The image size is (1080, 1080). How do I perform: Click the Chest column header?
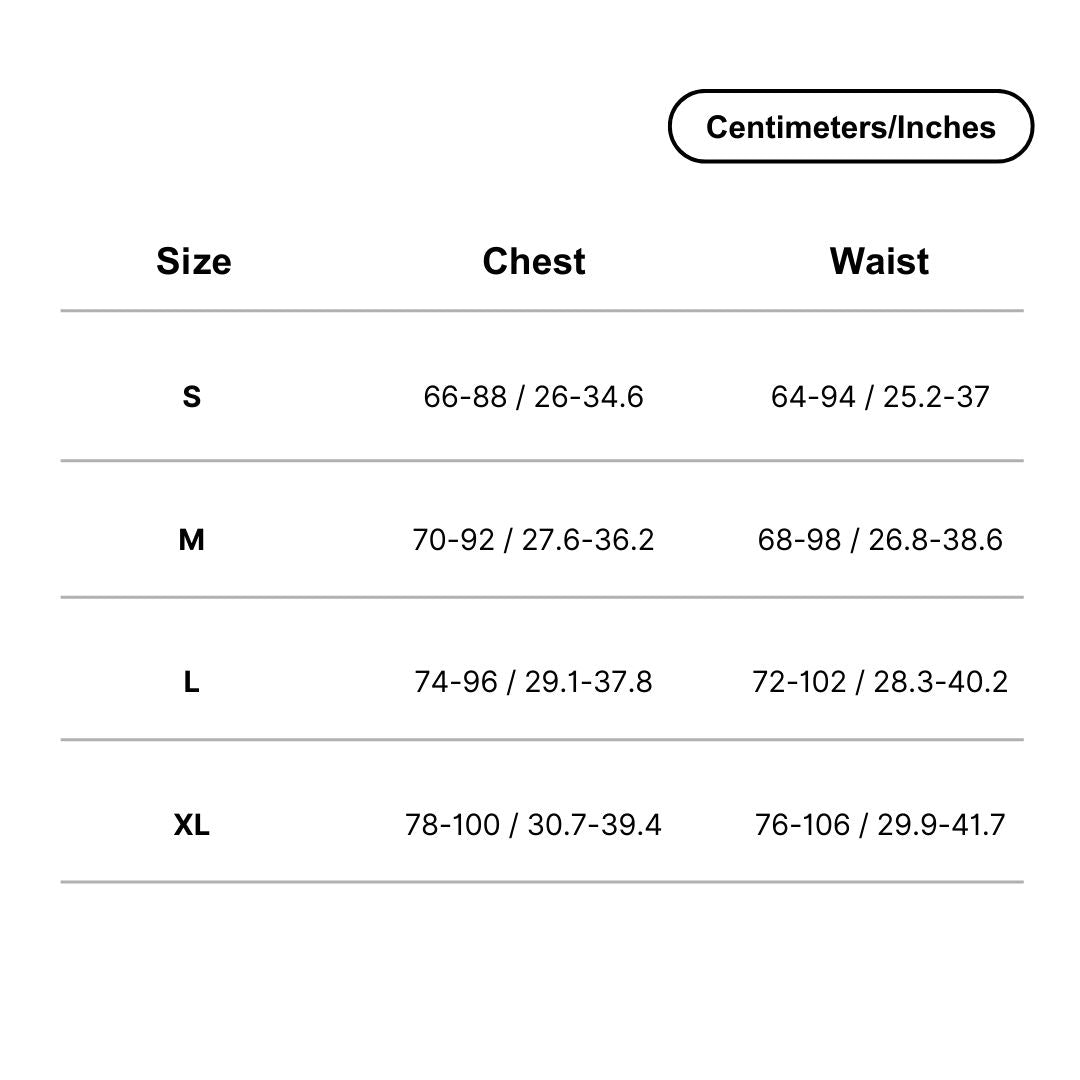(534, 262)
